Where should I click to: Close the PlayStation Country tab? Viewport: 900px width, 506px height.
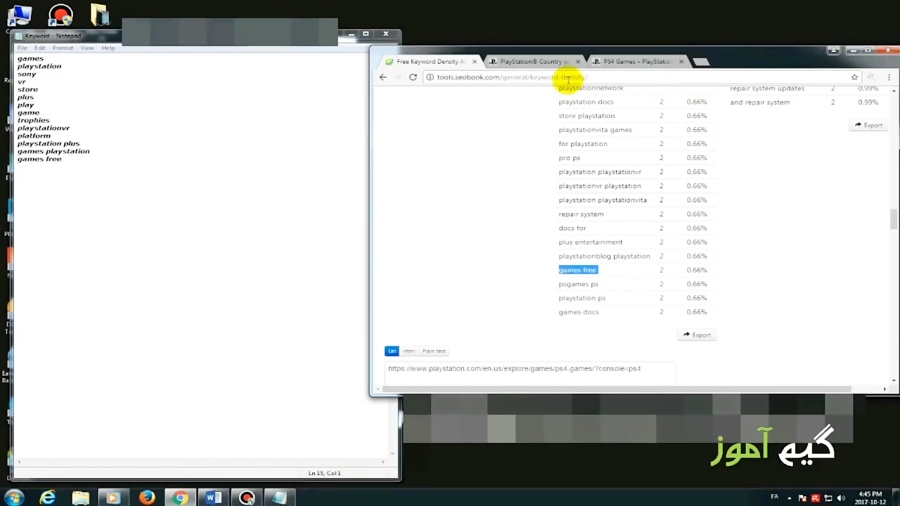[577, 61]
